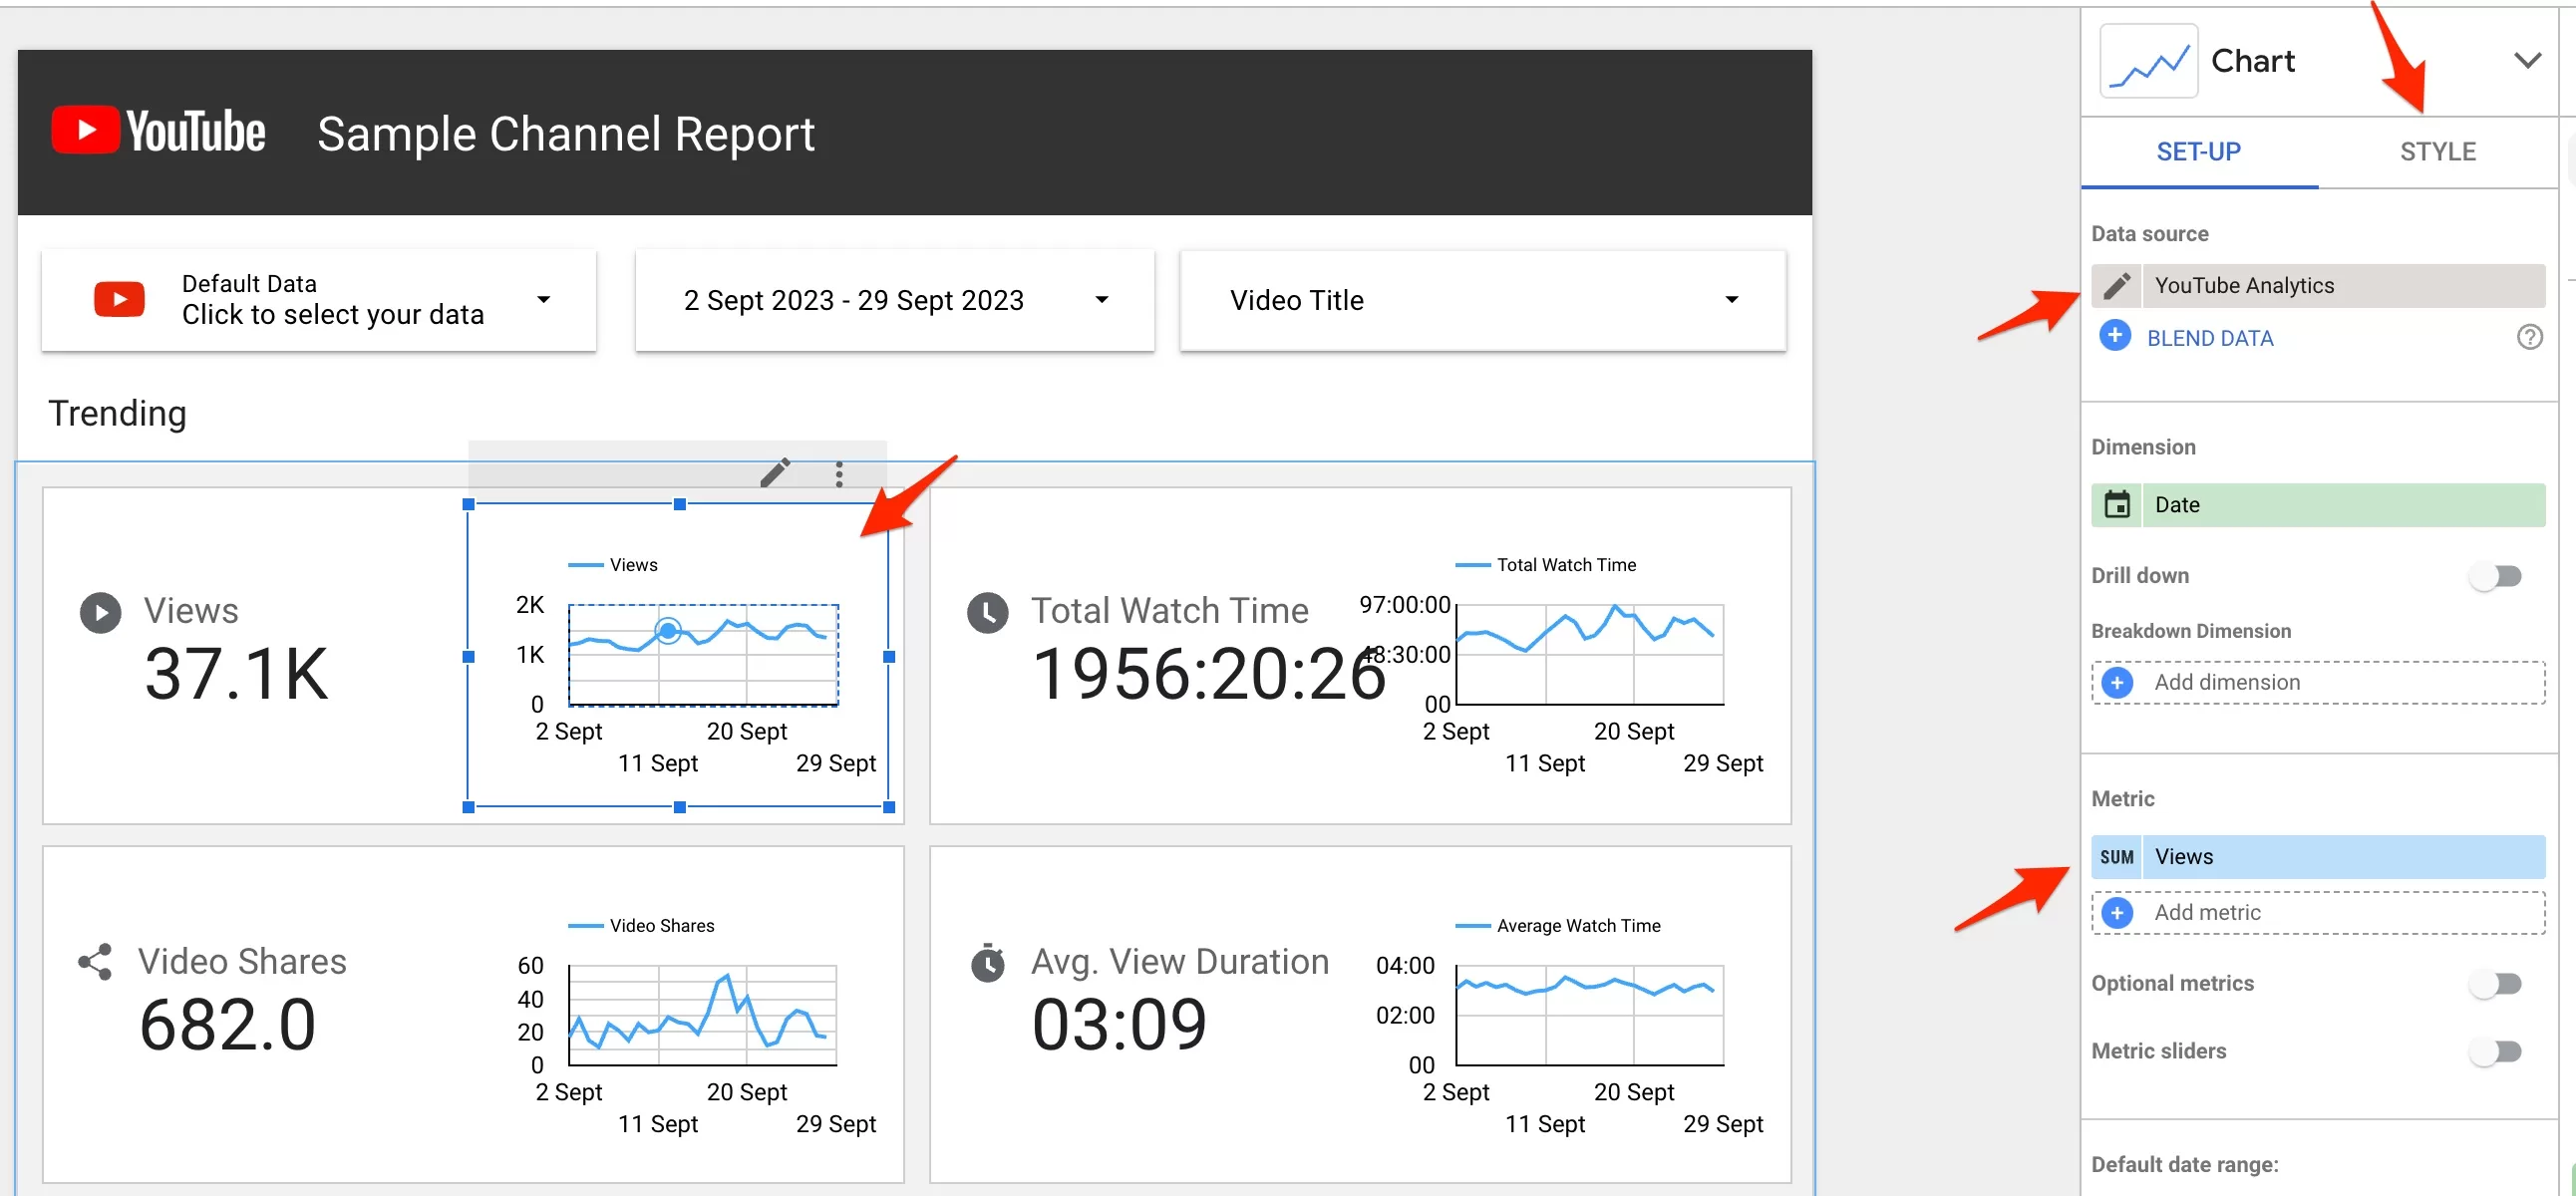Edit data source pencil icon beside YouTube Analytics
The height and width of the screenshot is (1196, 2576).
[x=2116, y=286]
